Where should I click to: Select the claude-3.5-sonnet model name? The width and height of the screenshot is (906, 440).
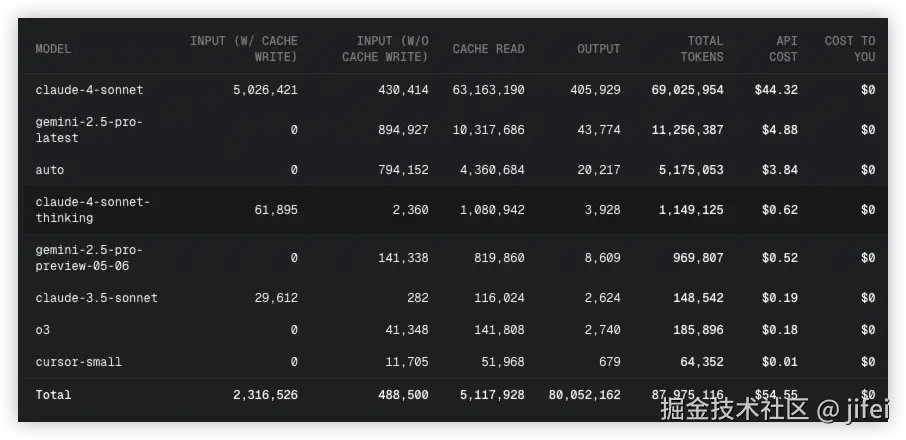click(x=96, y=298)
